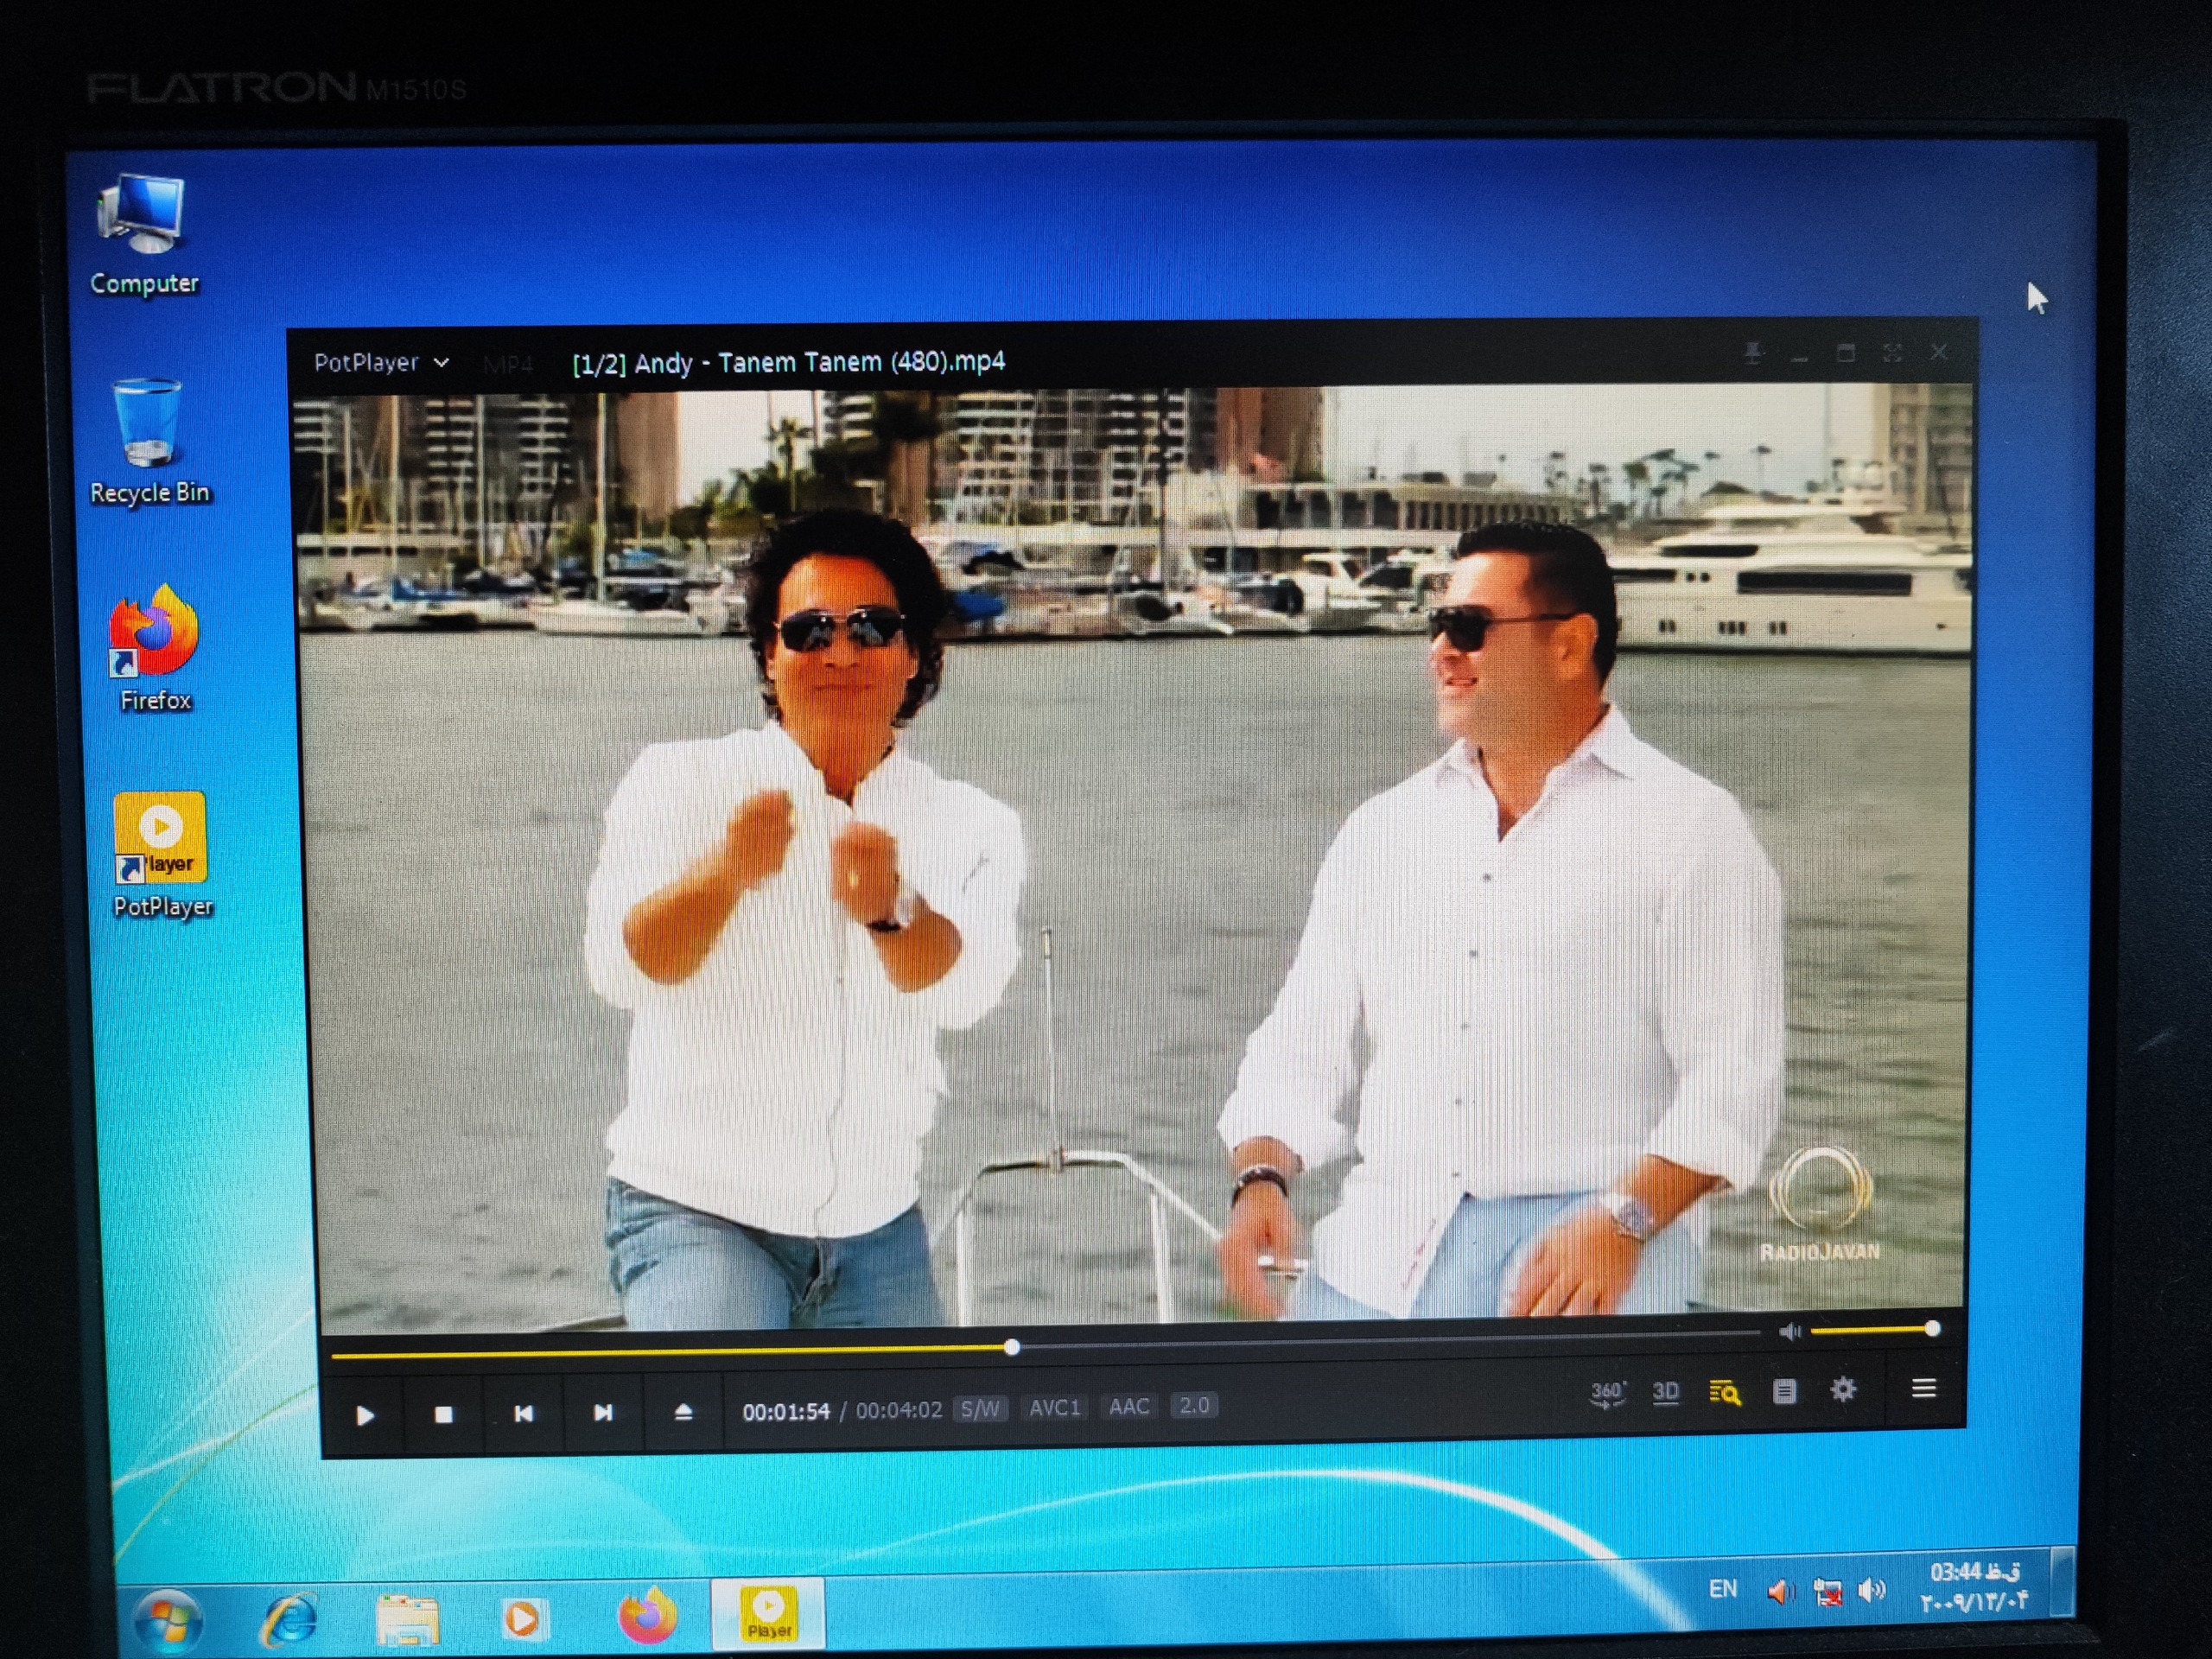Image resolution: width=2212 pixels, height=1659 pixels.
Task: Show the chapter/bookmark list icon
Action: click(x=1784, y=1391)
